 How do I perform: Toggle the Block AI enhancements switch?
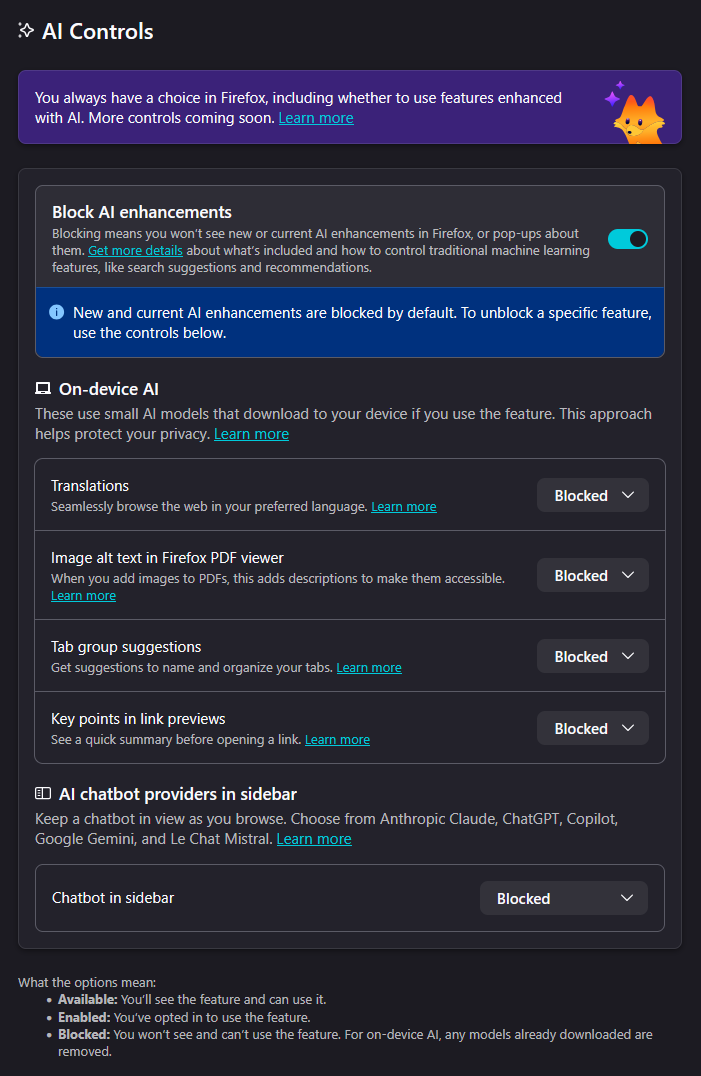(x=628, y=239)
